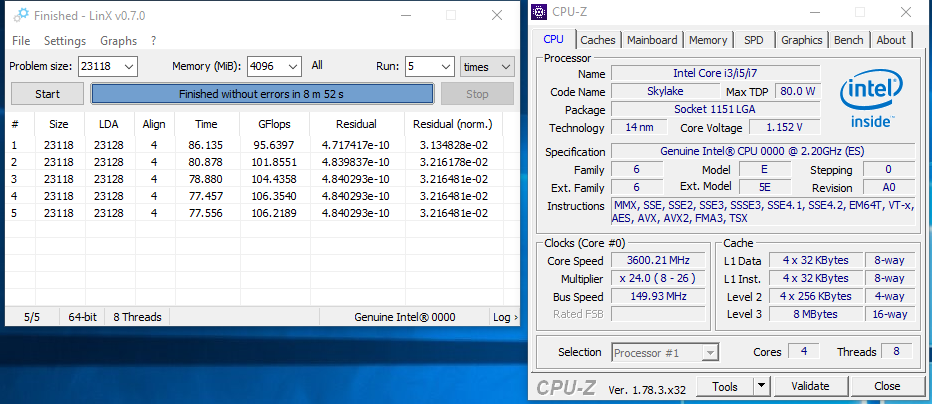Click the Size column header
Image resolution: width=932 pixels, height=404 pixels.
tap(59, 124)
